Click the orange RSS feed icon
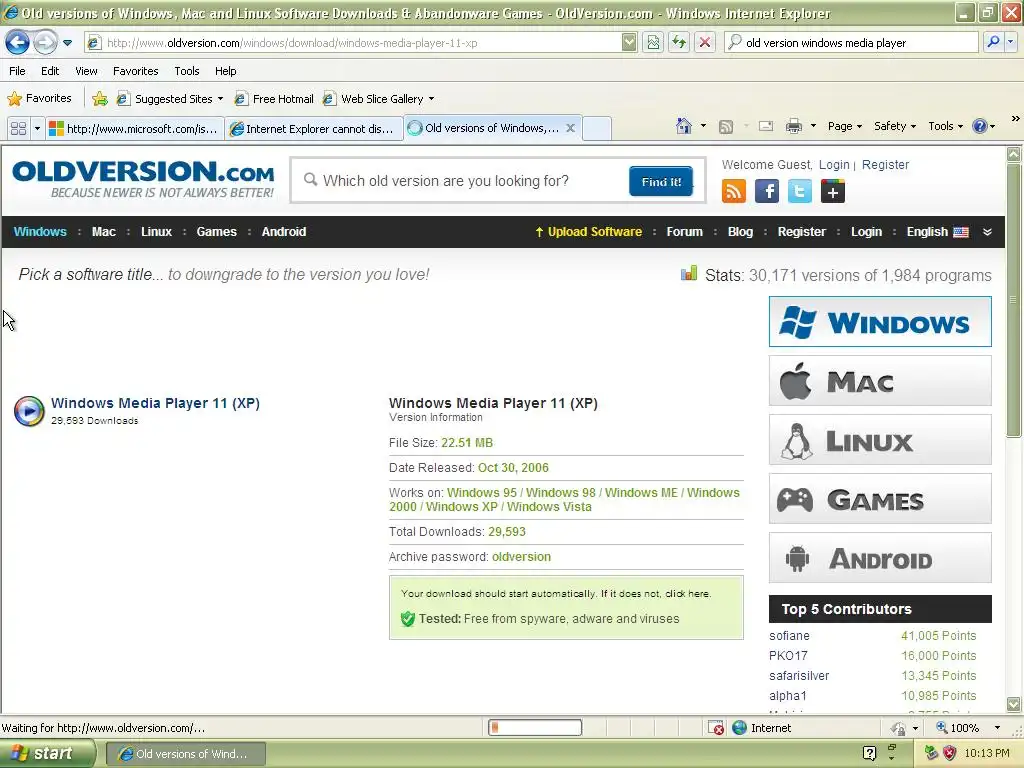 pyautogui.click(x=733, y=191)
